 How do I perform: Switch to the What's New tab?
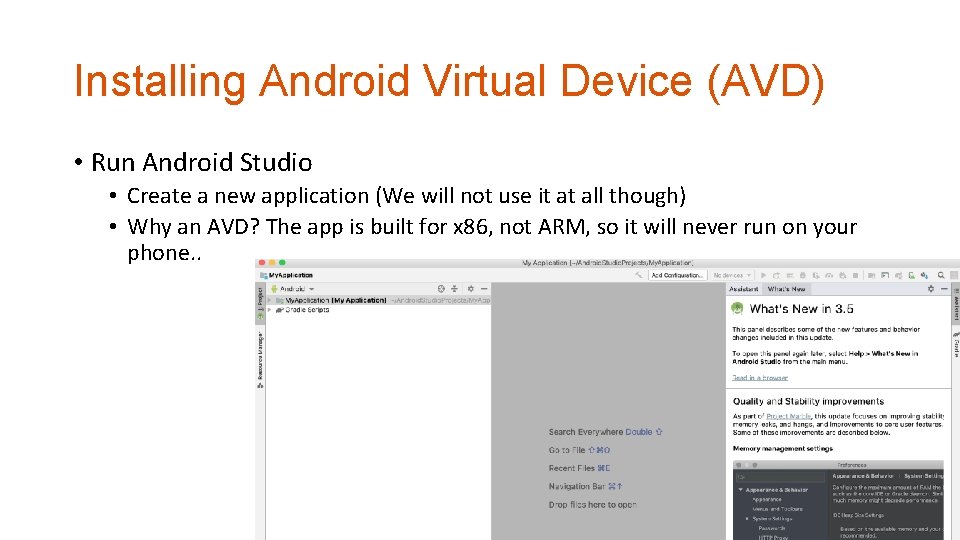[787, 289]
